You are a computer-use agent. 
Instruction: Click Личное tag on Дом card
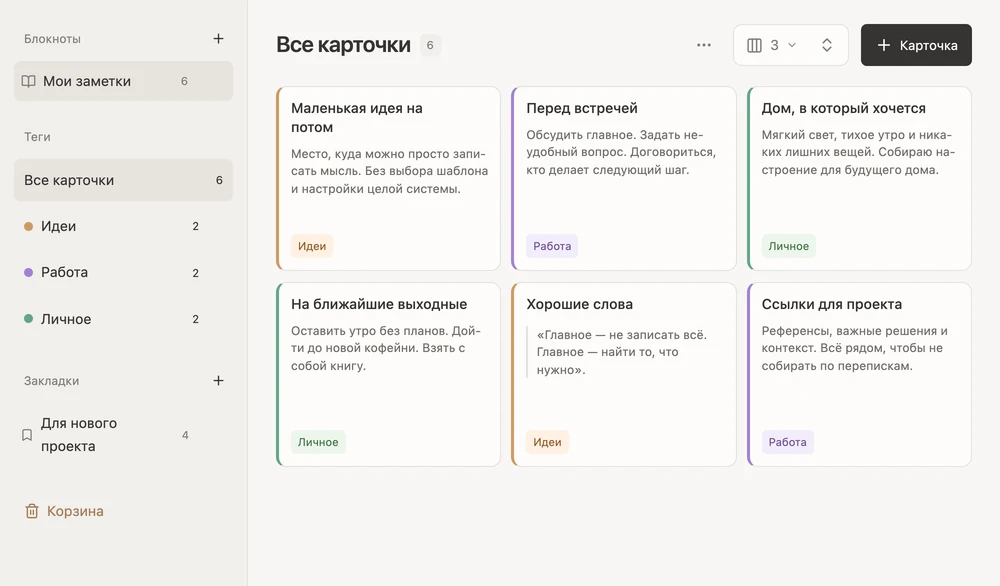[x=788, y=246]
